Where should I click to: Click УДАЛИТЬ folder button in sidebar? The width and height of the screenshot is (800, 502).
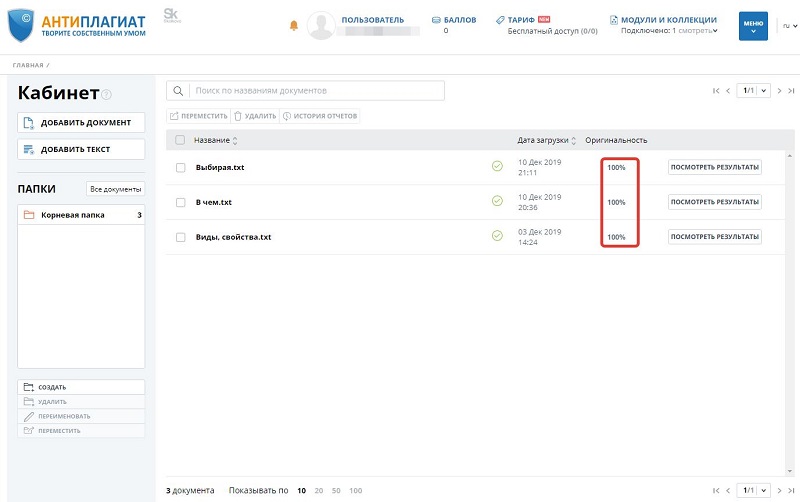pyautogui.click(x=81, y=401)
